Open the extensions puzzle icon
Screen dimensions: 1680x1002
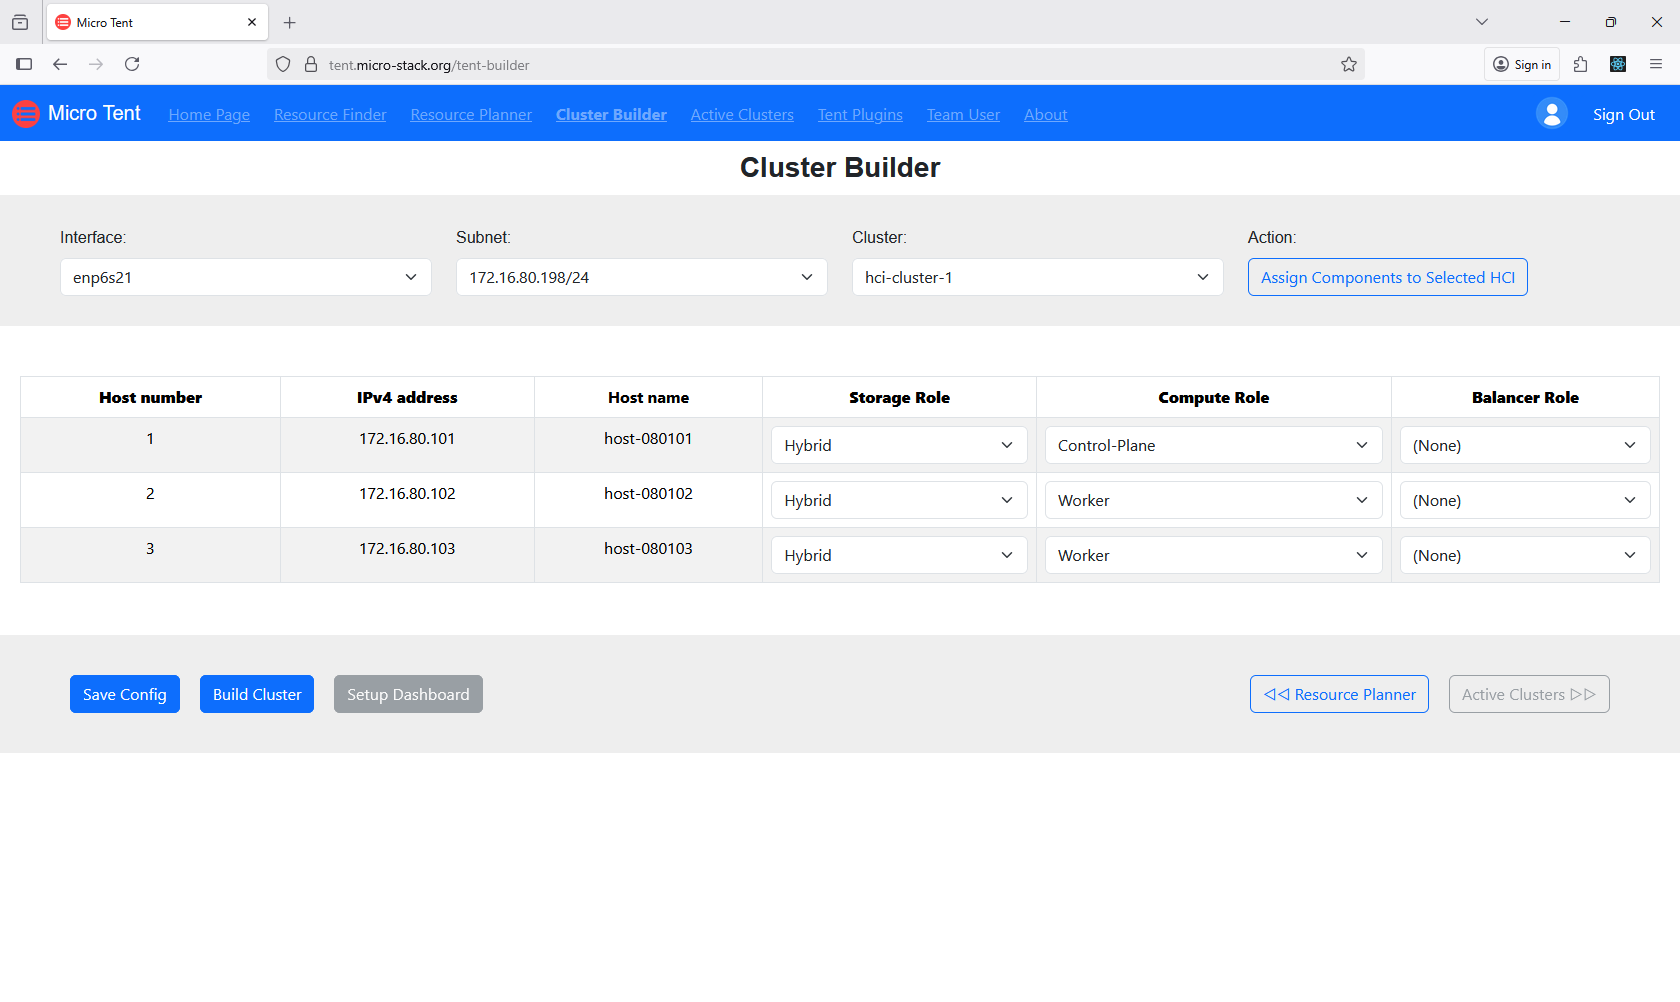coord(1581,64)
